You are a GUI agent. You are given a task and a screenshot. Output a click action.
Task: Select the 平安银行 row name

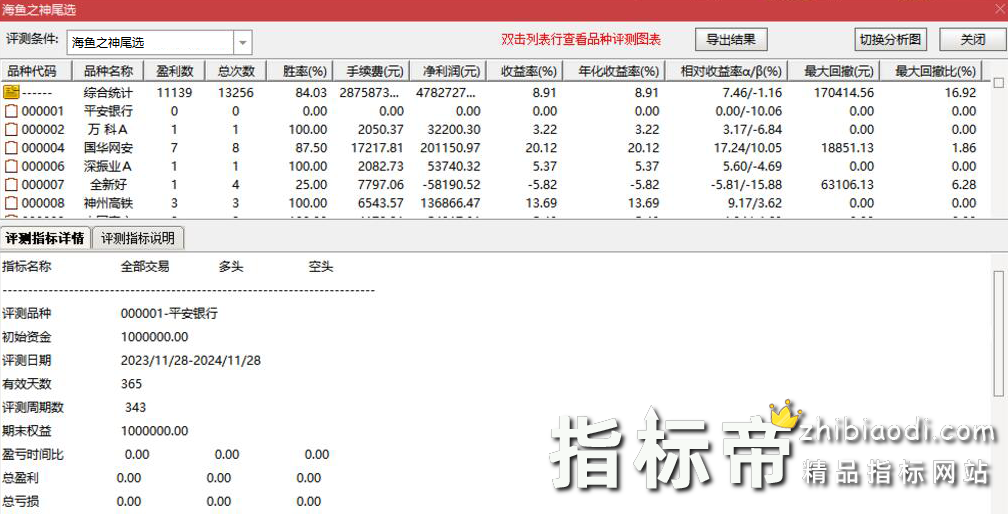tap(109, 111)
